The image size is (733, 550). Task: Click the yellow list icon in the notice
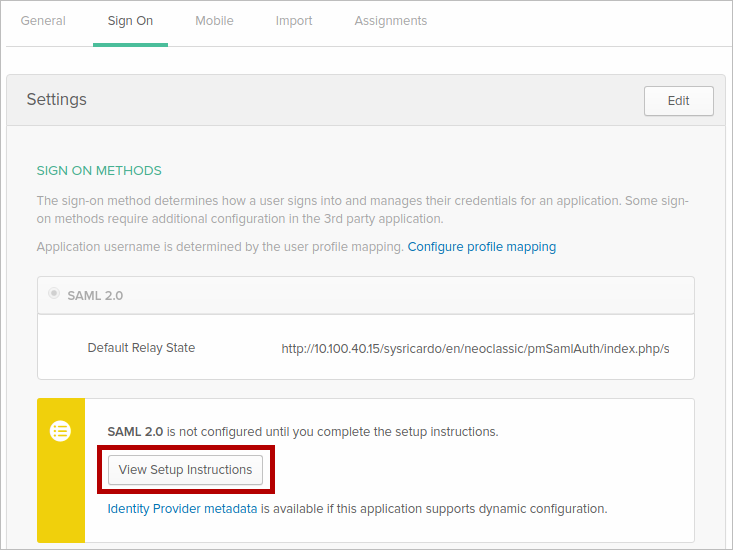[x=61, y=431]
